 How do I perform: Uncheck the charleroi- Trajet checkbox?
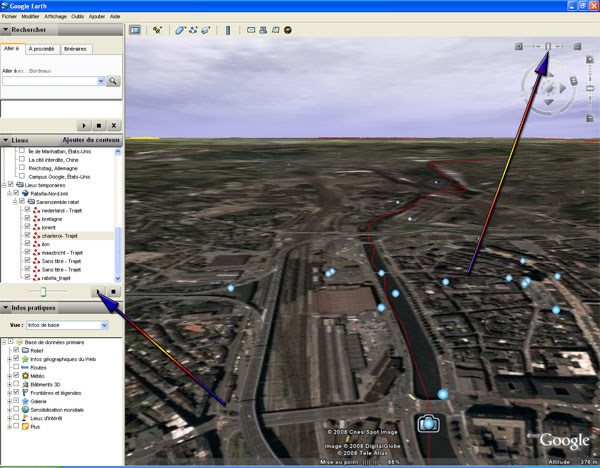[27, 234]
